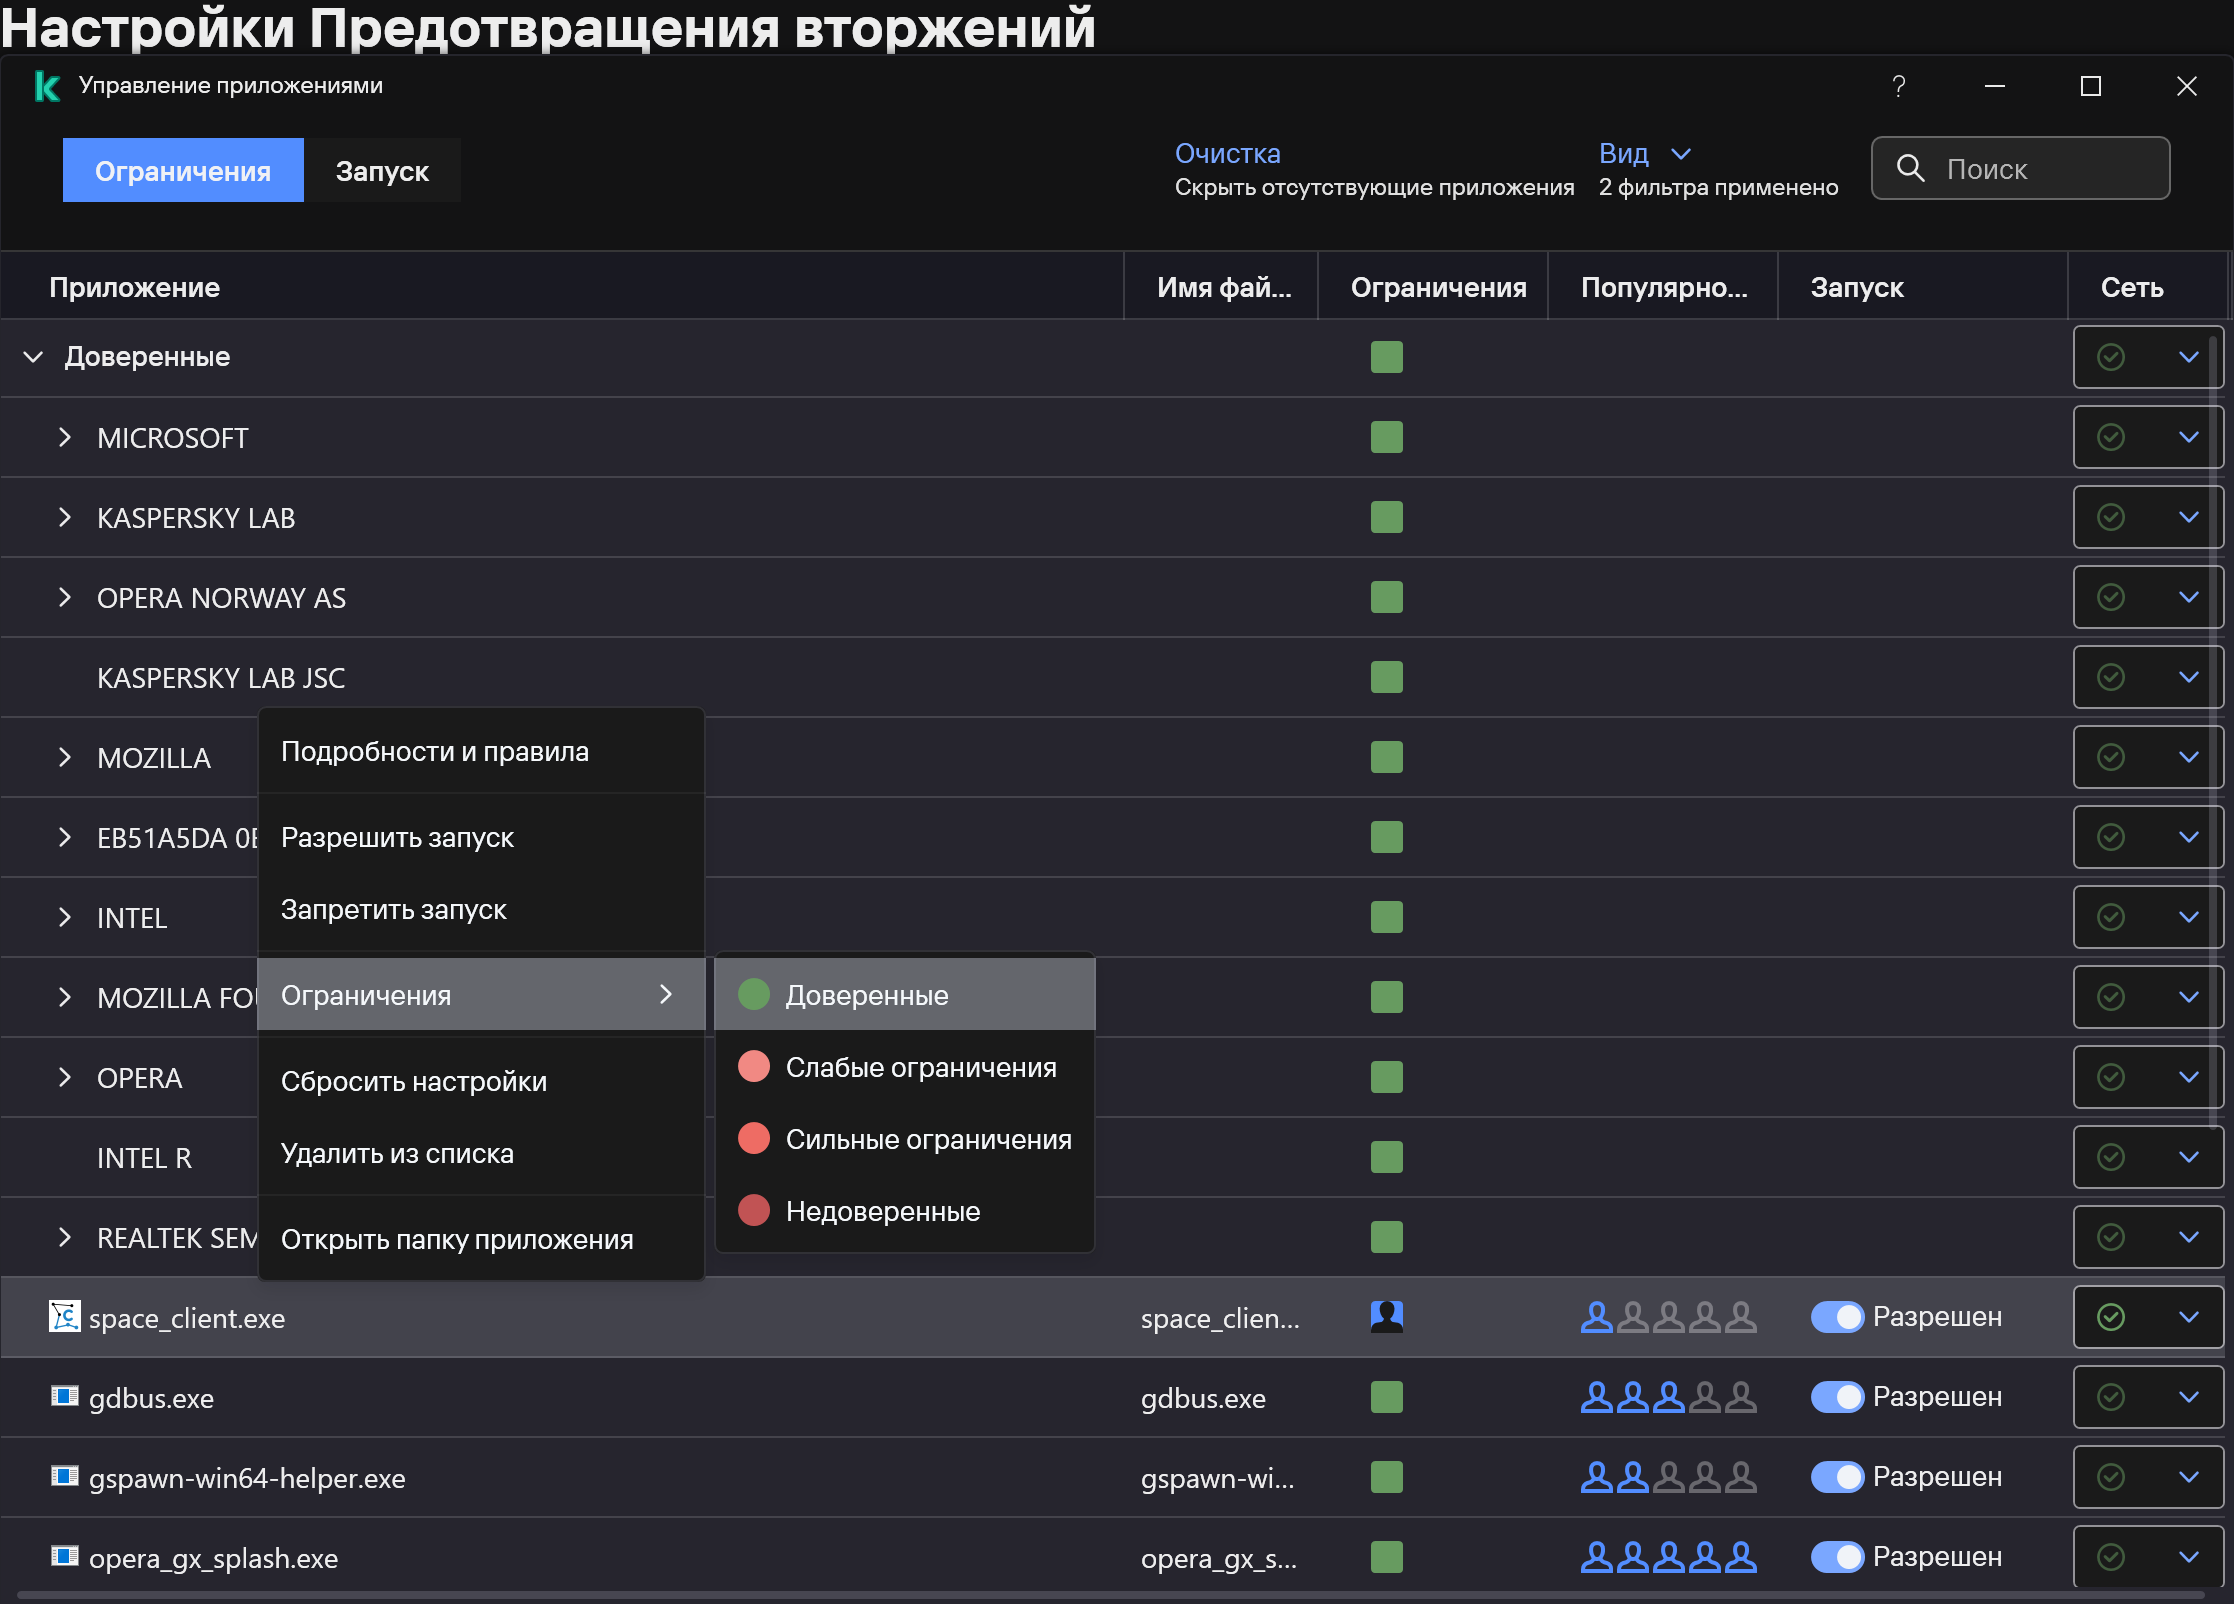The image size is (2234, 1604).
Task: Sort by the Имя фай... column header
Action: [x=1221, y=287]
